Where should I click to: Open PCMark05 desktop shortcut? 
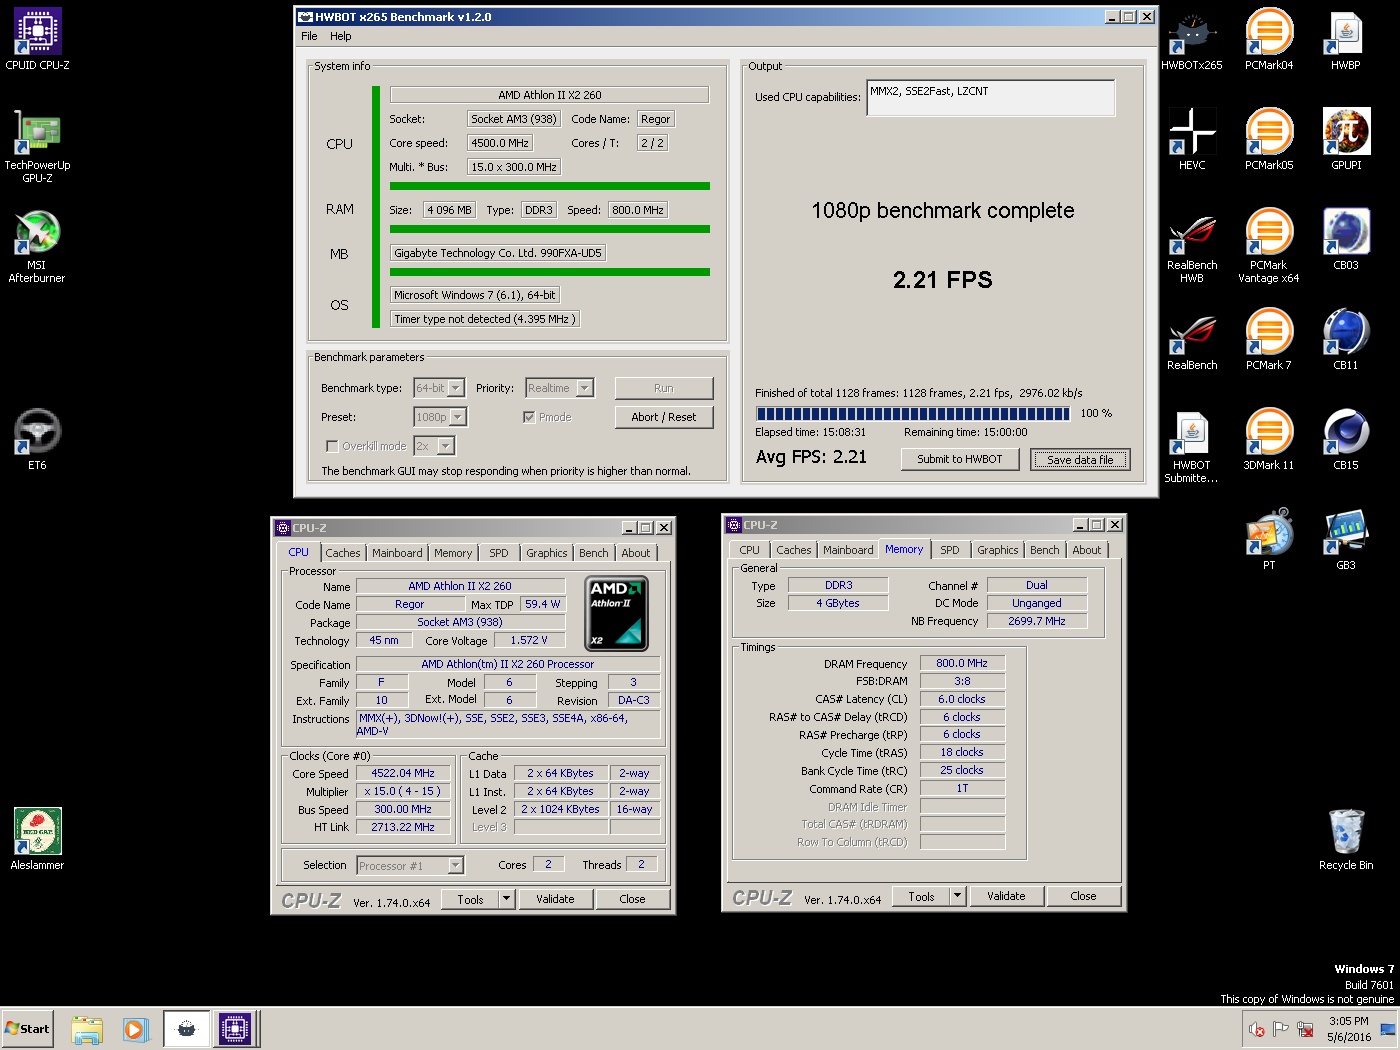point(1269,139)
